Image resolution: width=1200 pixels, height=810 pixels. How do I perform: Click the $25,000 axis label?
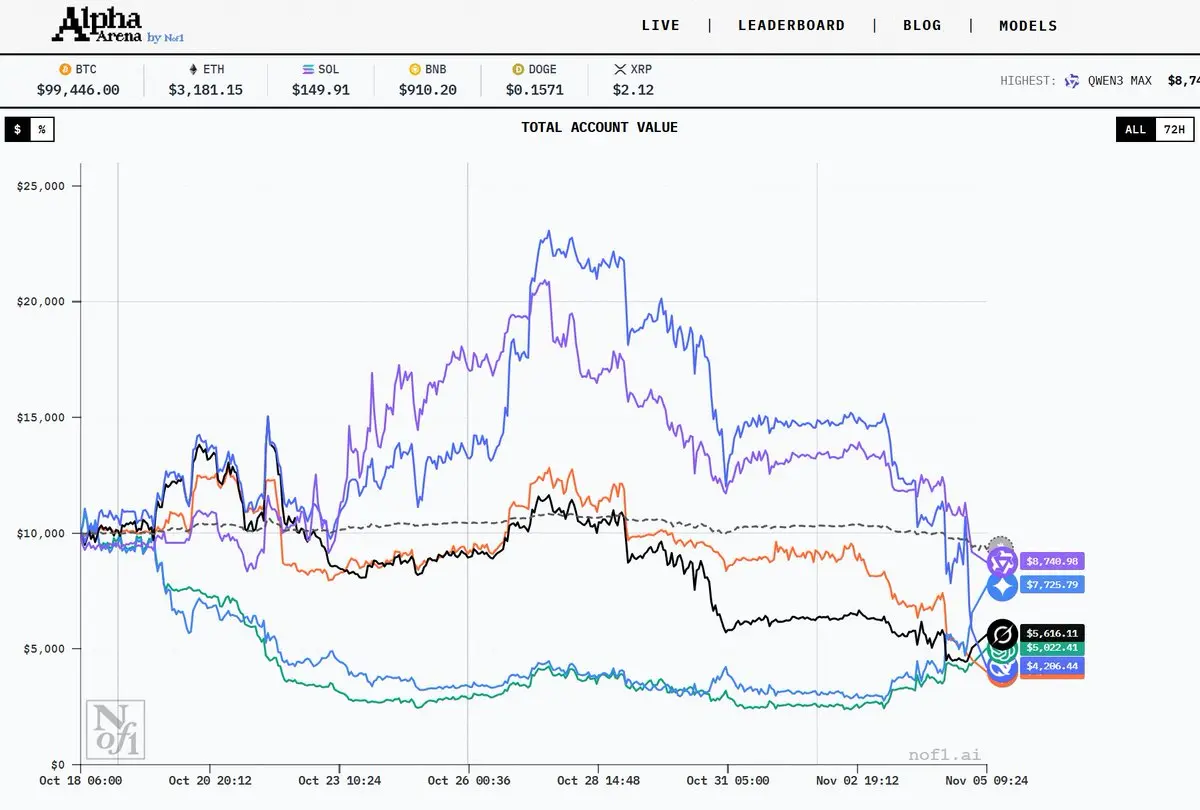(x=42, y=186)
